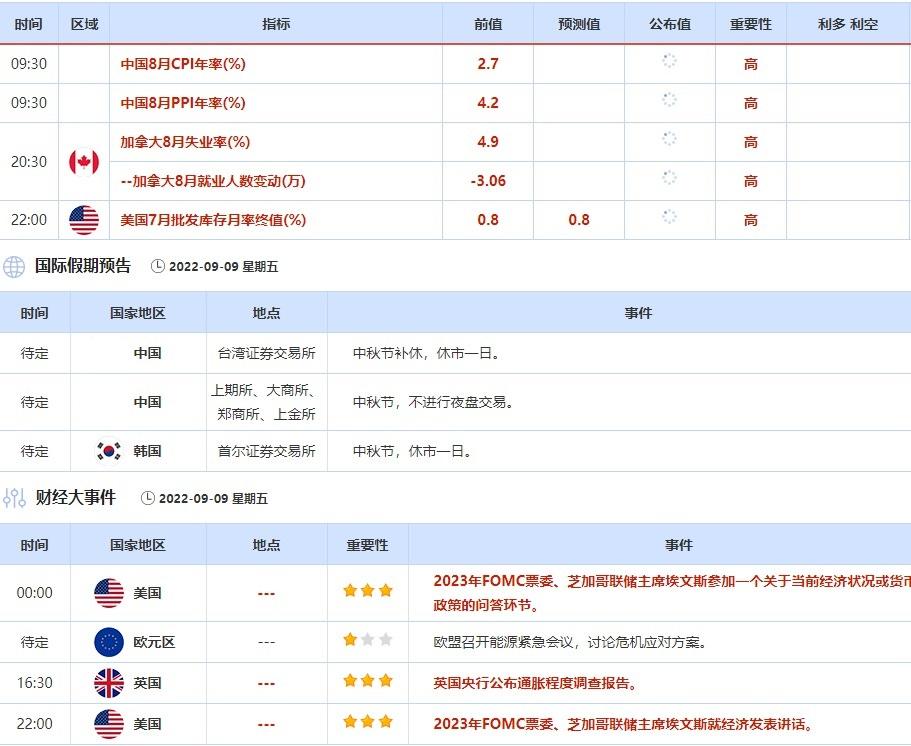
Task: Click the 英国央行公布通胀程度调查报告 event link
Action: 535,683
